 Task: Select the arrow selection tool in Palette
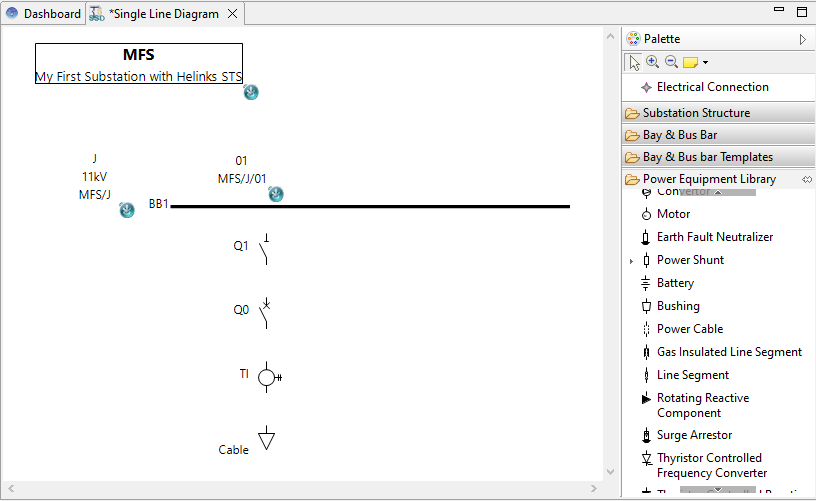[x=634, y=62]
